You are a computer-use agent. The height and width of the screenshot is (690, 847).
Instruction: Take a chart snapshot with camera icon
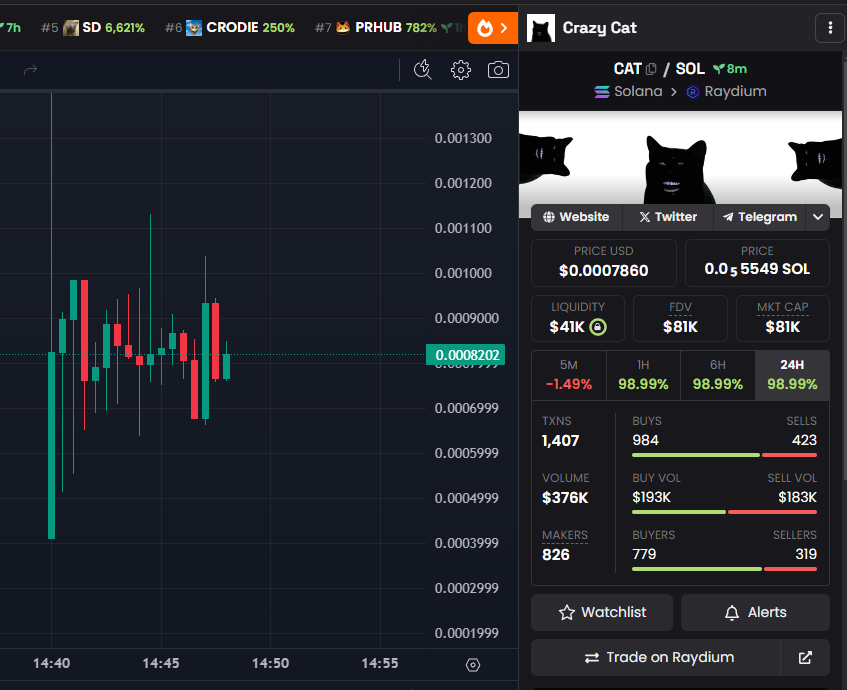tap(498, 70)
